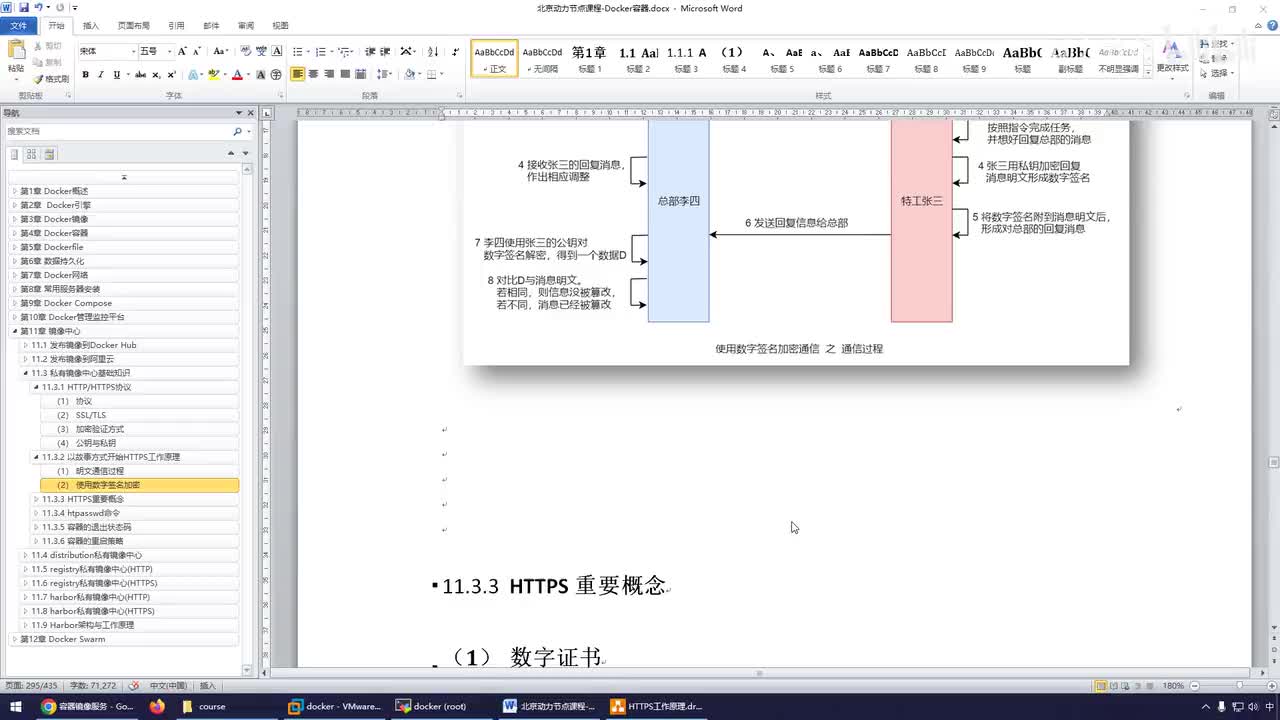Increase paragraph indent
The image size is (1280, 720).
(385, 51)
